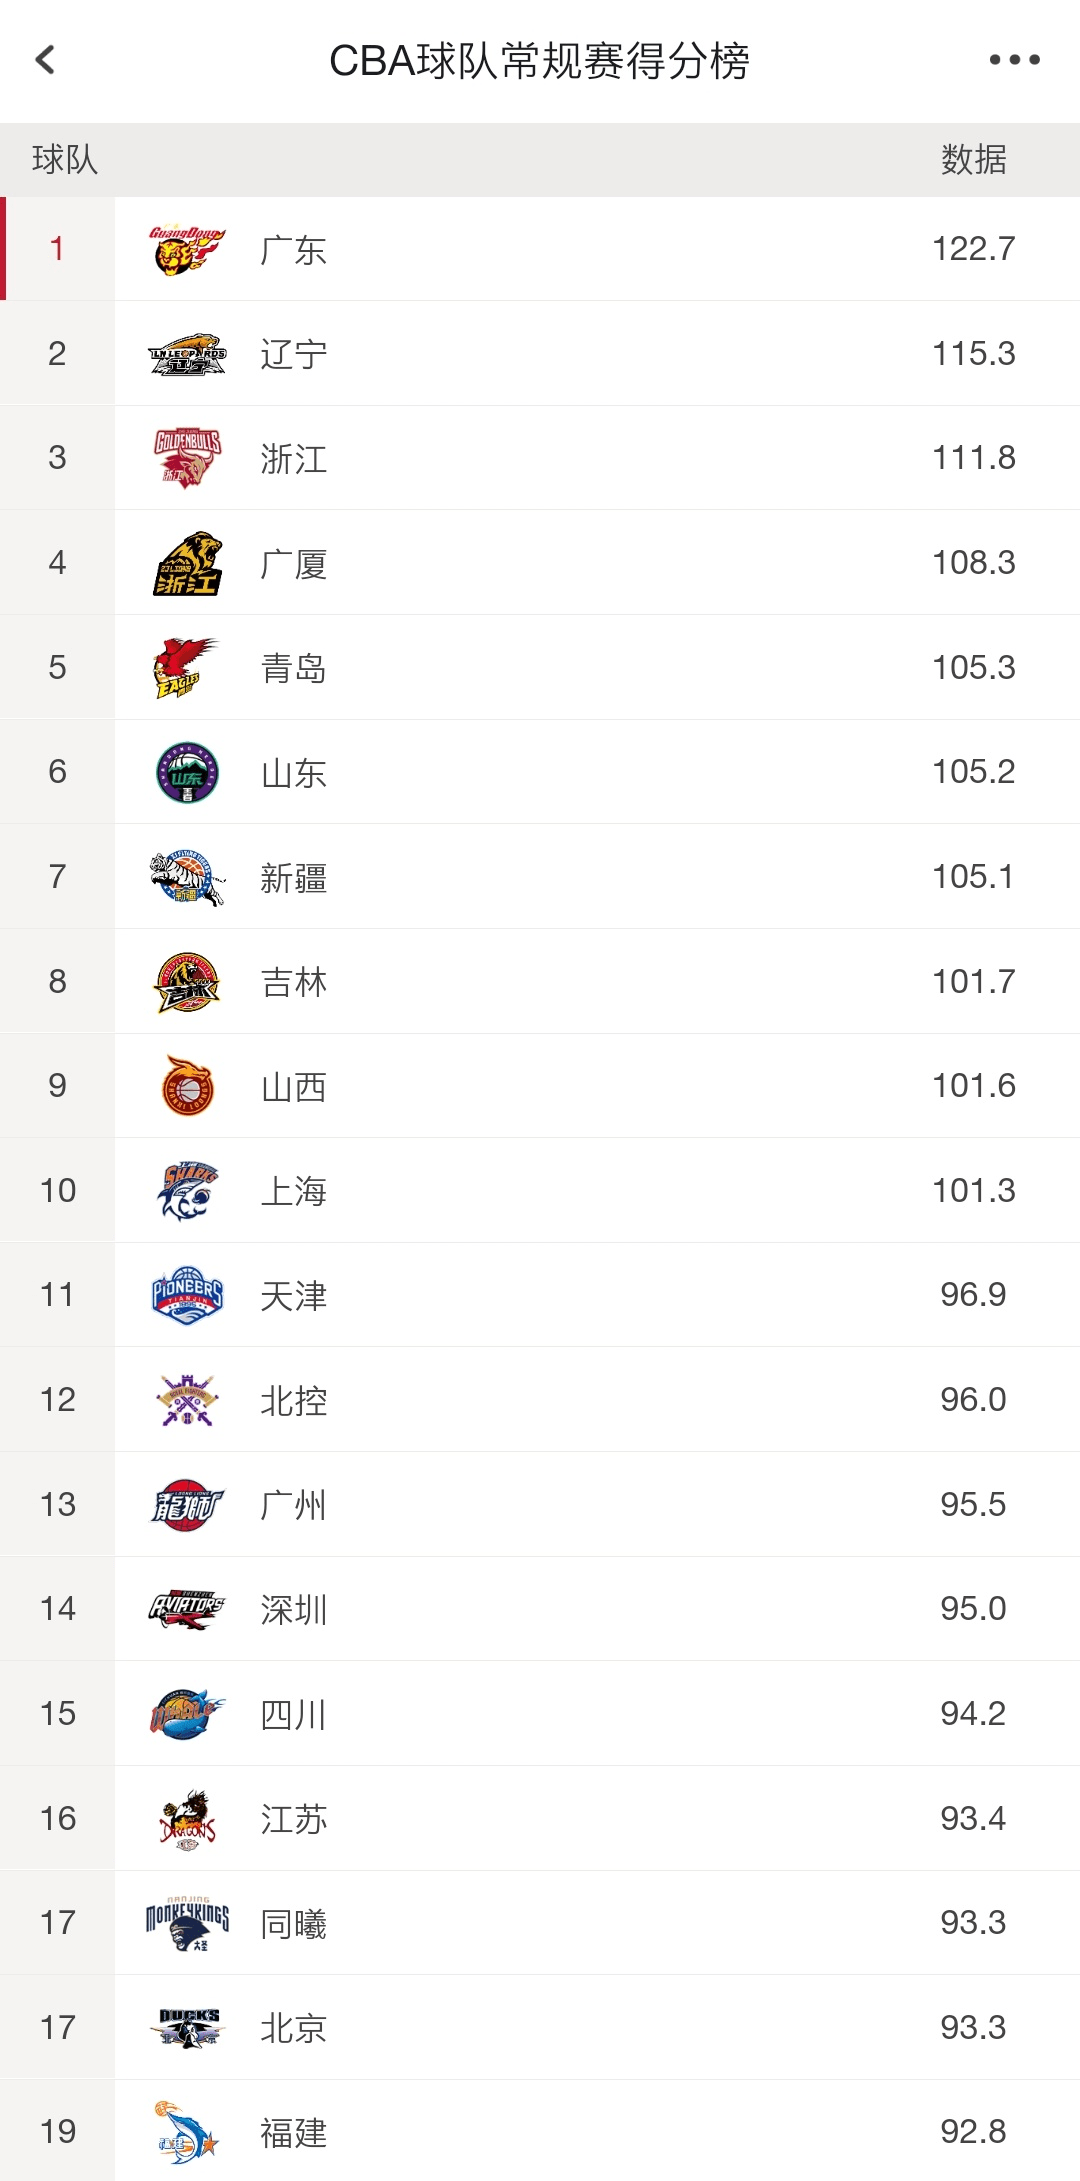
Task: Tap the Liaoning Leopards team logo
Action: click(x=187, y=354)
